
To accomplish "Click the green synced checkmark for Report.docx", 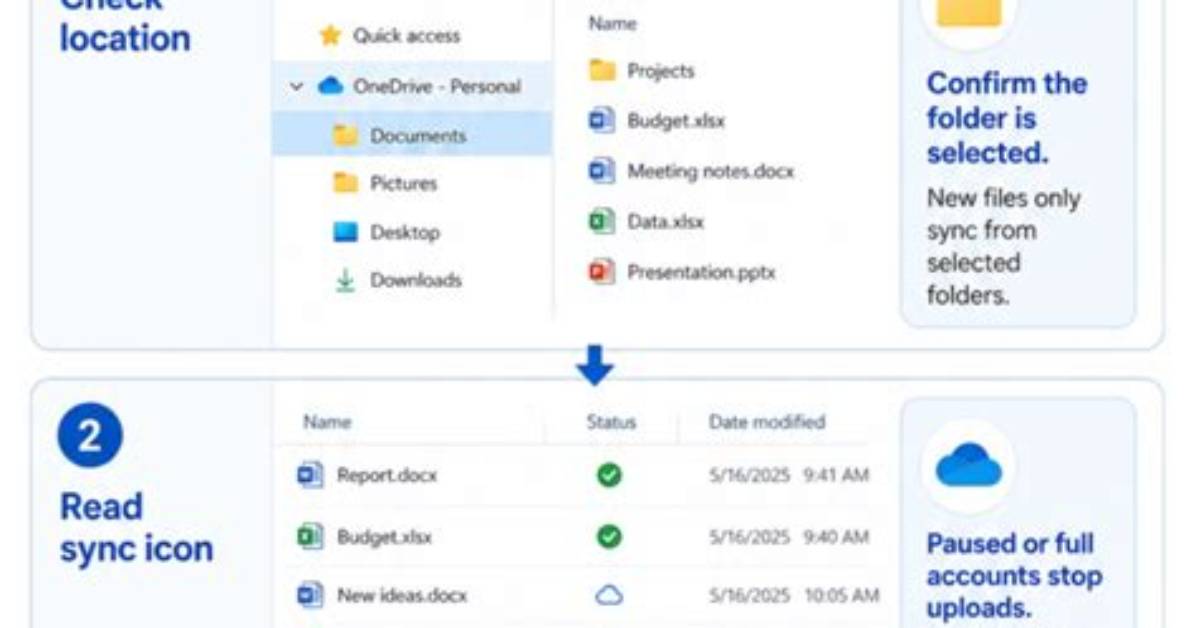I will tap(609, 475).
